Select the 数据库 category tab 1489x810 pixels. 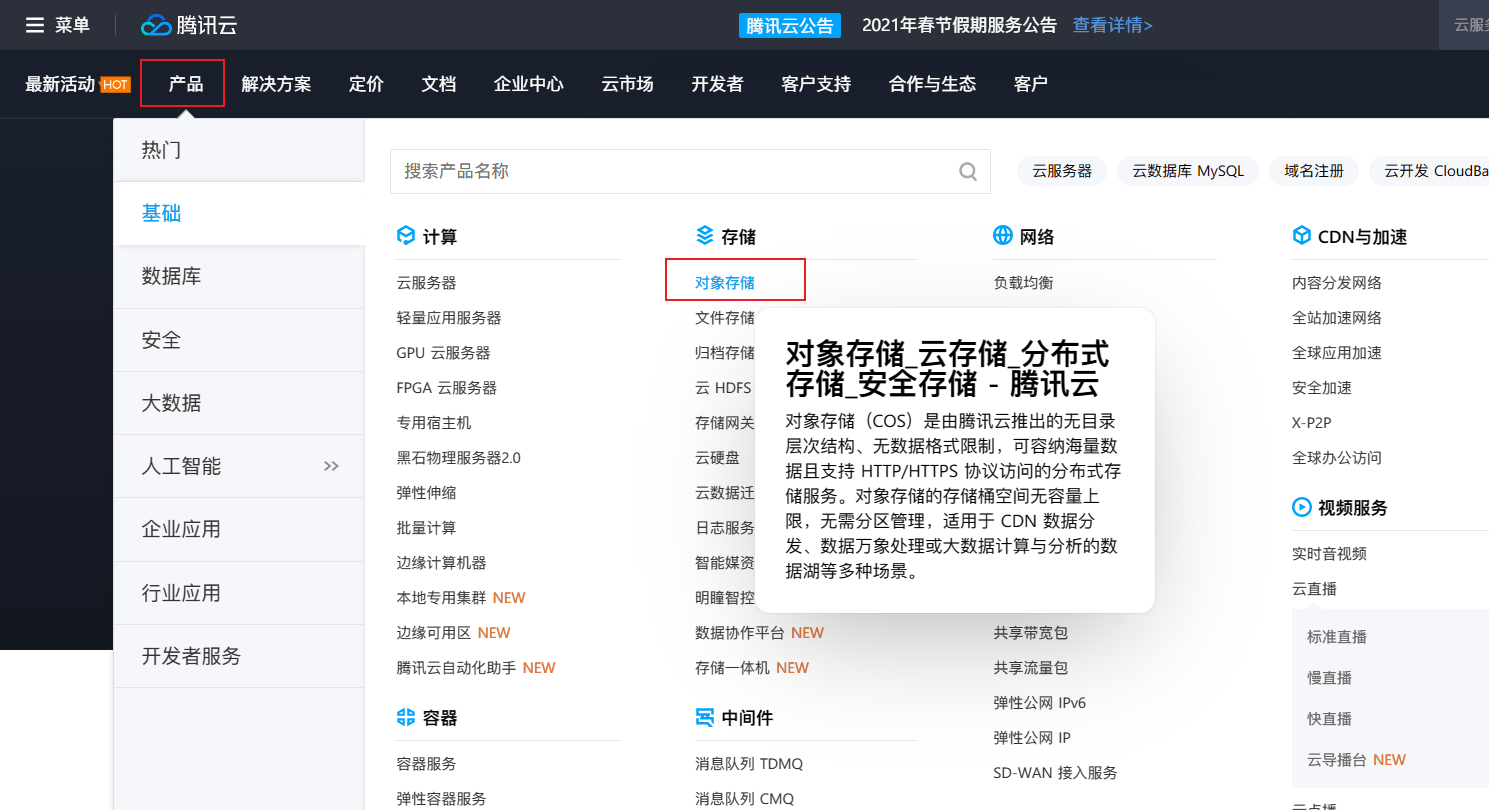239,276
